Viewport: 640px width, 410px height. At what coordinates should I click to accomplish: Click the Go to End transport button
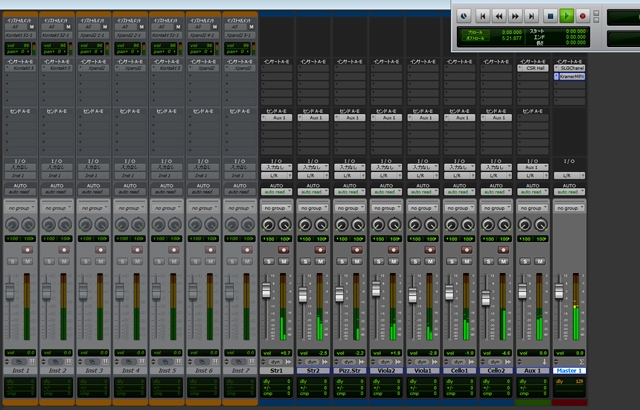point(532,15)
